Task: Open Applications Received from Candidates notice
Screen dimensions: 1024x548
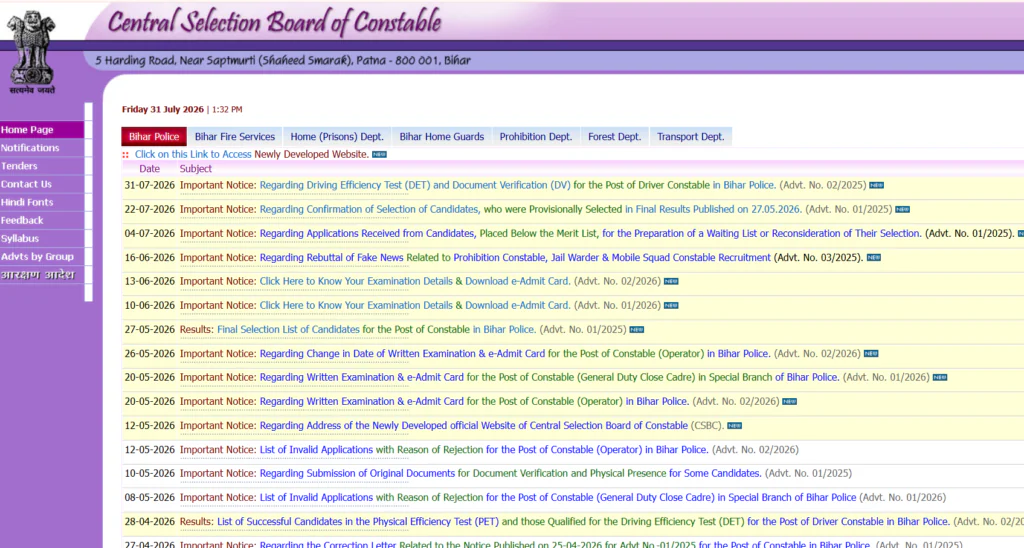Action: pos(590,234)
